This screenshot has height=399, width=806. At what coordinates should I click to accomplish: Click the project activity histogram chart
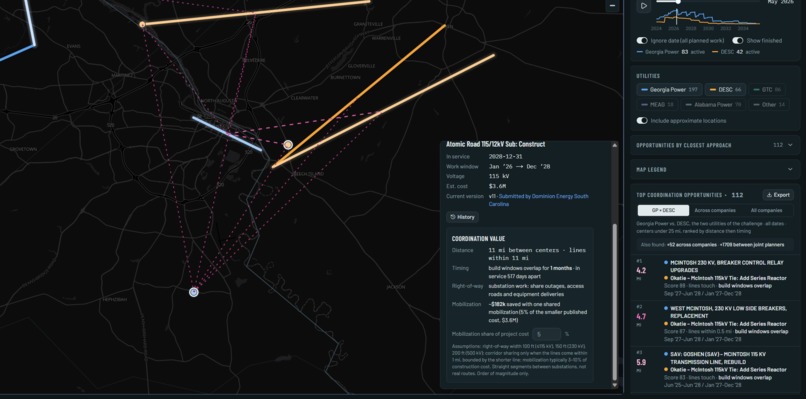(x=707, y=18)
